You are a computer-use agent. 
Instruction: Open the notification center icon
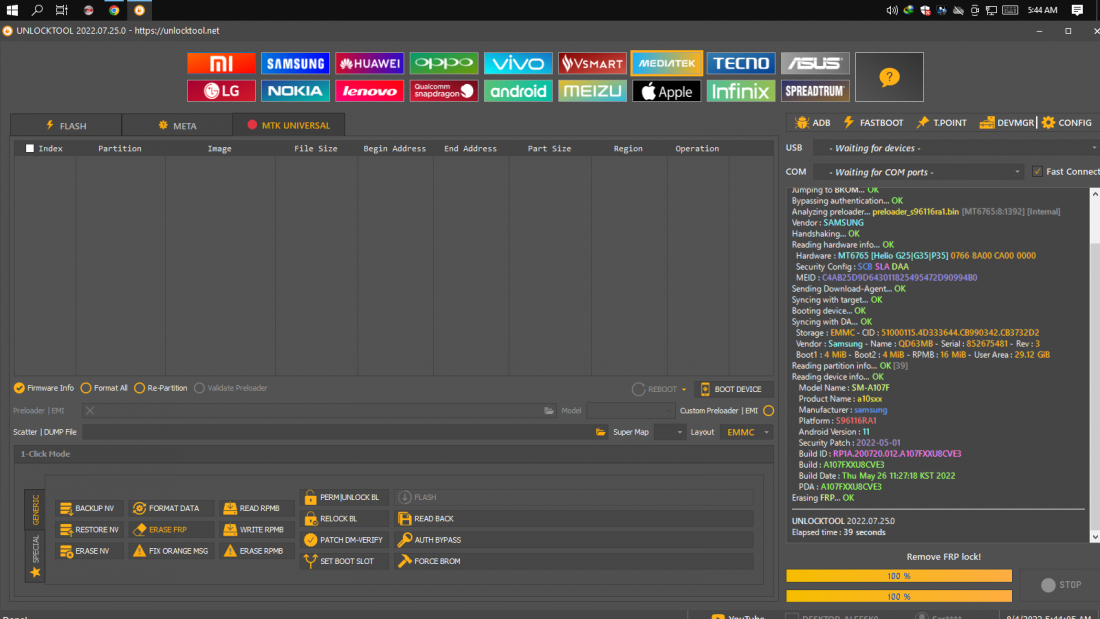pyautogui.click(x=1078, y=10)
